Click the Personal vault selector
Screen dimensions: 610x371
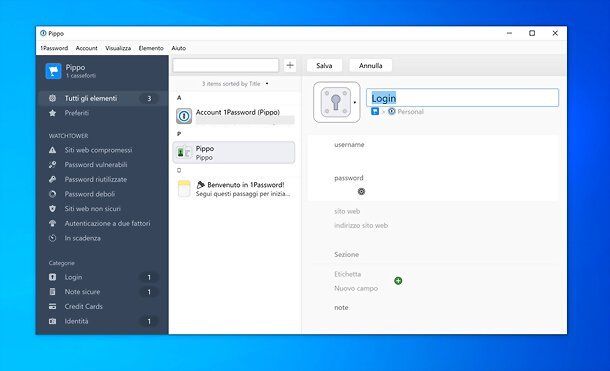coord(406,112)
